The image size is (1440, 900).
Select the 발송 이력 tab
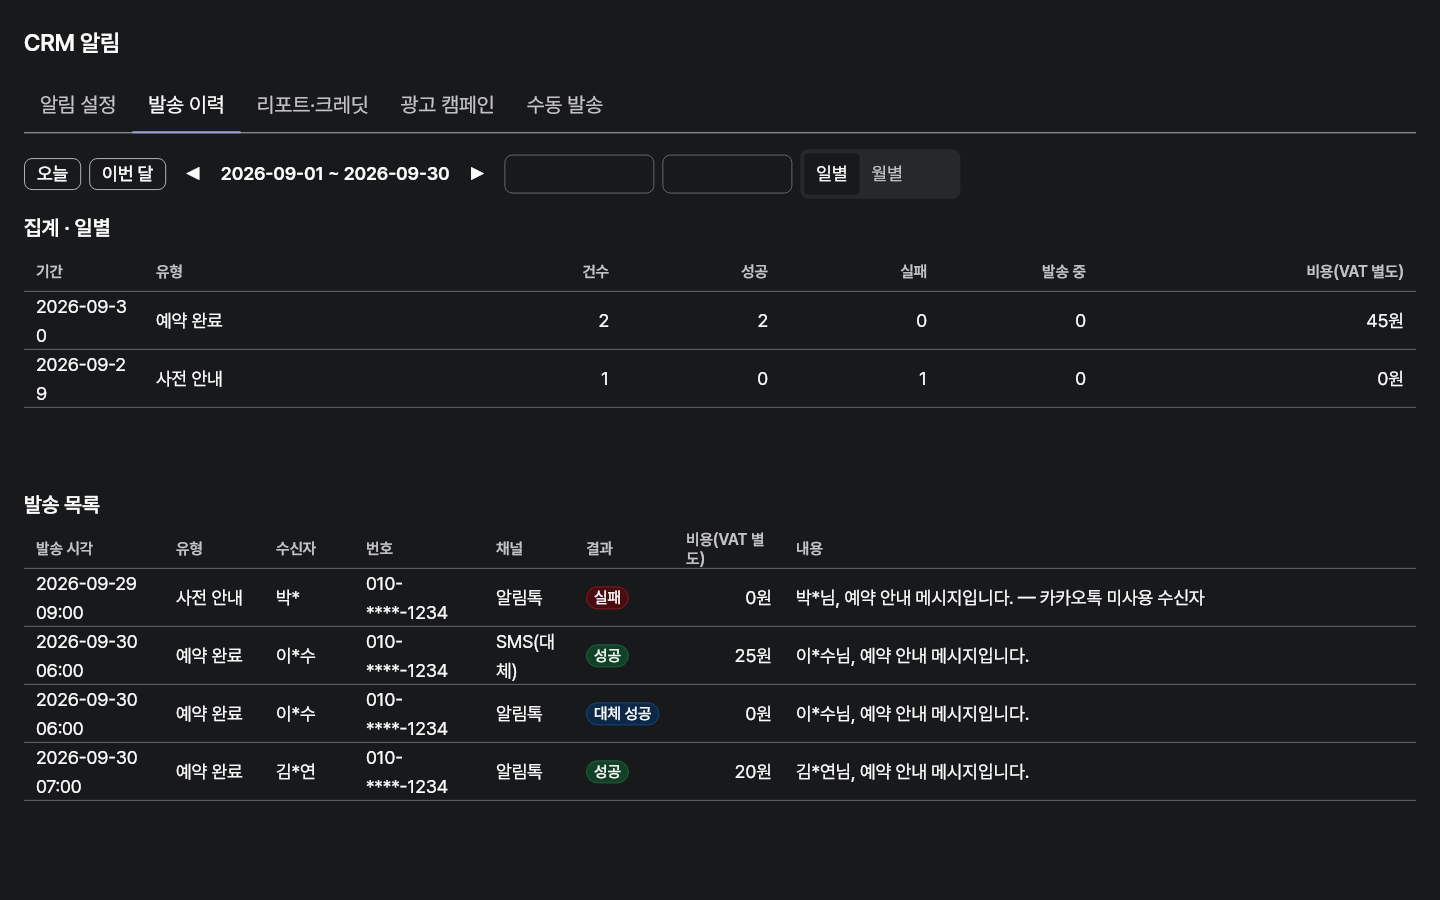click(x=186, y=105)
